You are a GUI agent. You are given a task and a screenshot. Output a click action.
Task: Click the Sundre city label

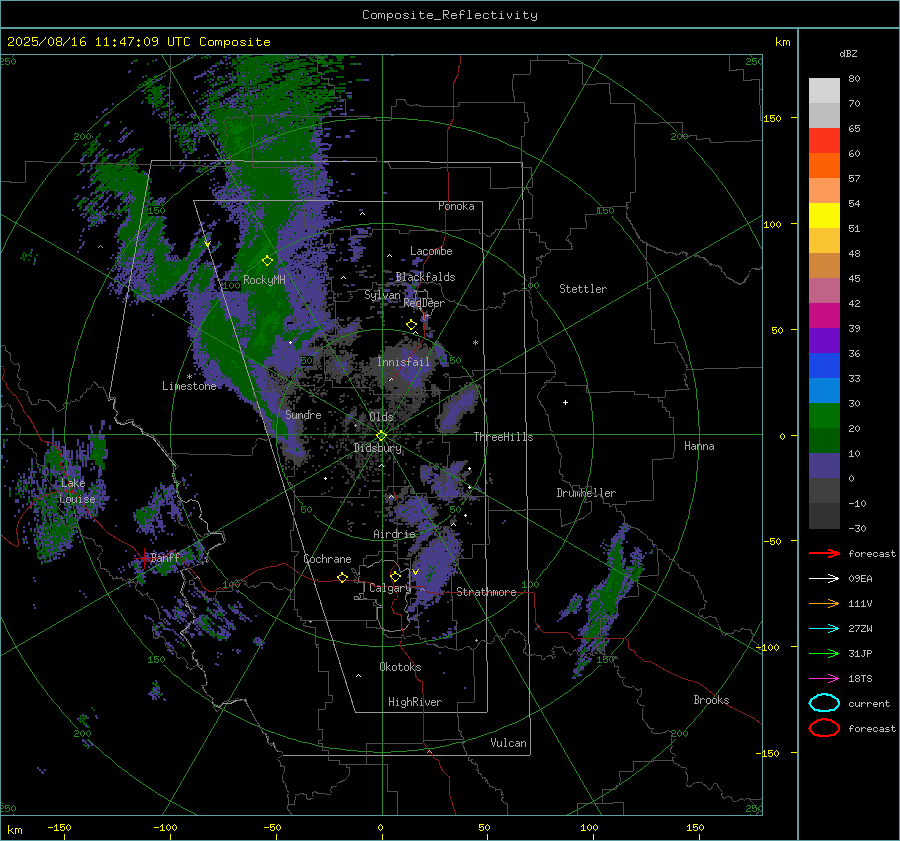tap(303, 414)
